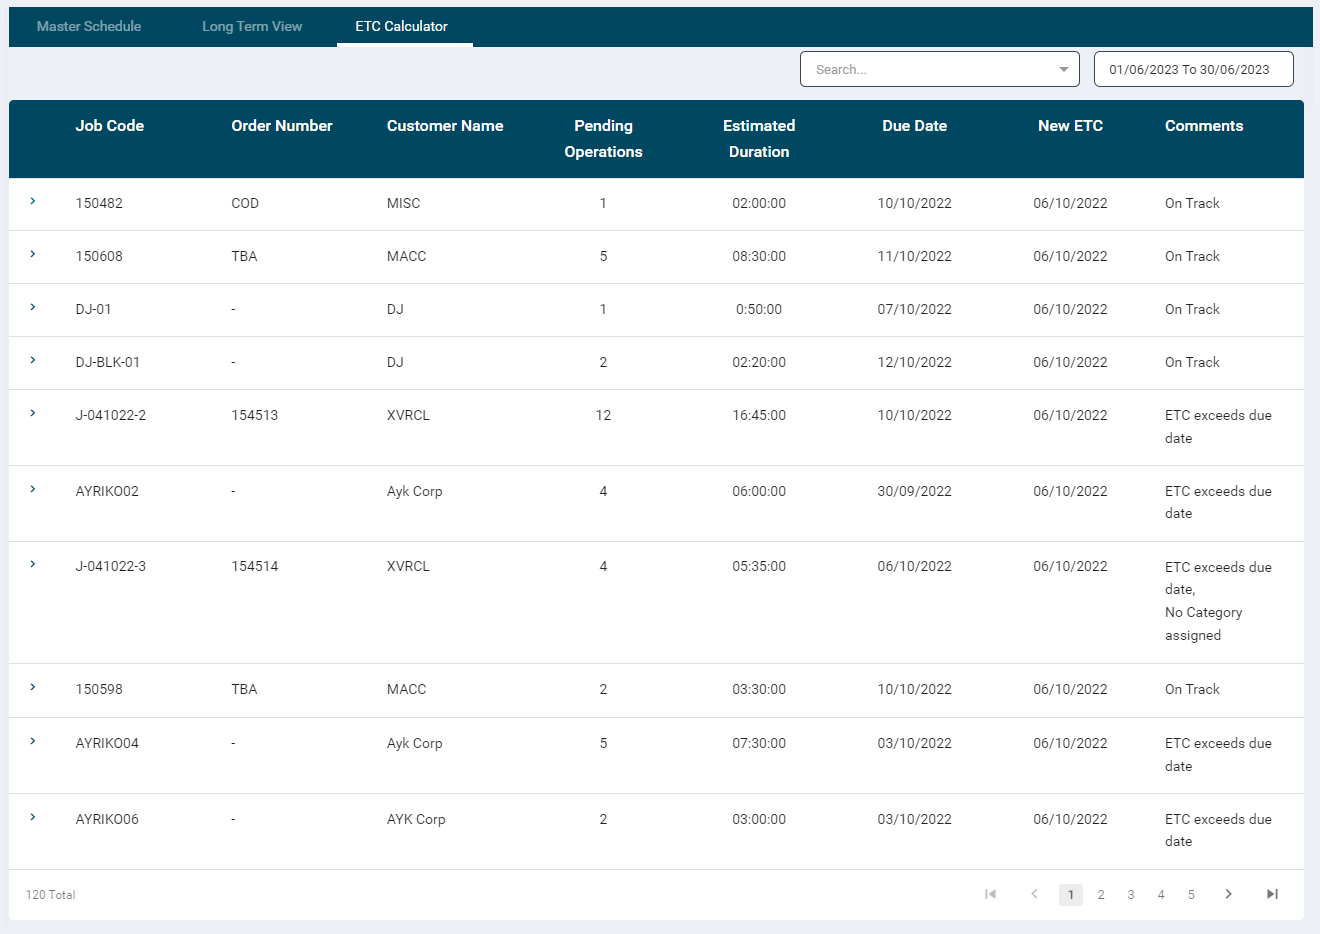This screenshot has height=934, width=1320.
Task: Expand row for job 150482
Action: (x=33, y=202)
